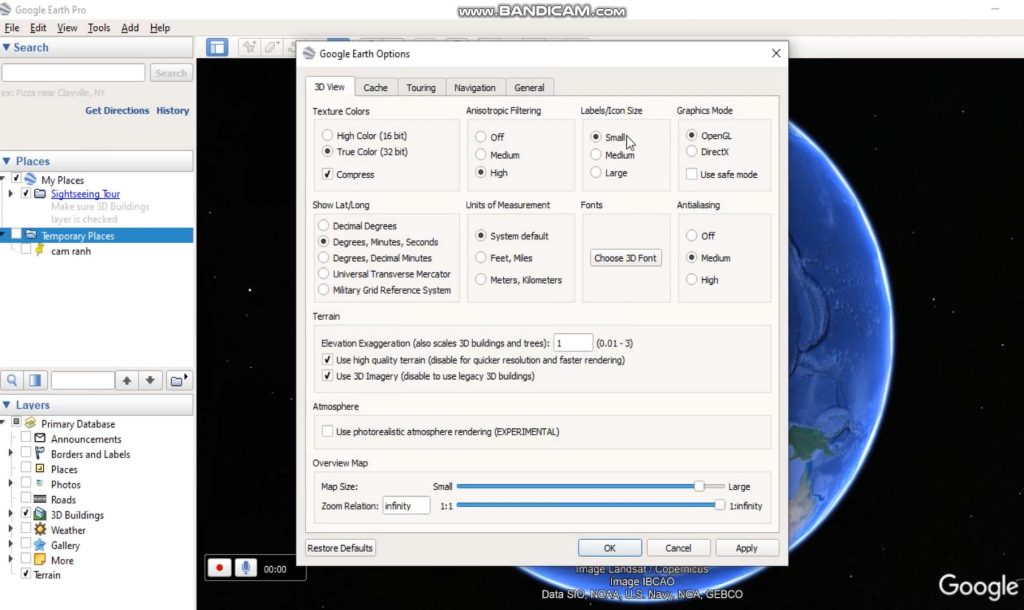The width and height of the screenshot is (1024, 610).
Task: Check the Roads layer checkbox
Action: pos(27,499)
